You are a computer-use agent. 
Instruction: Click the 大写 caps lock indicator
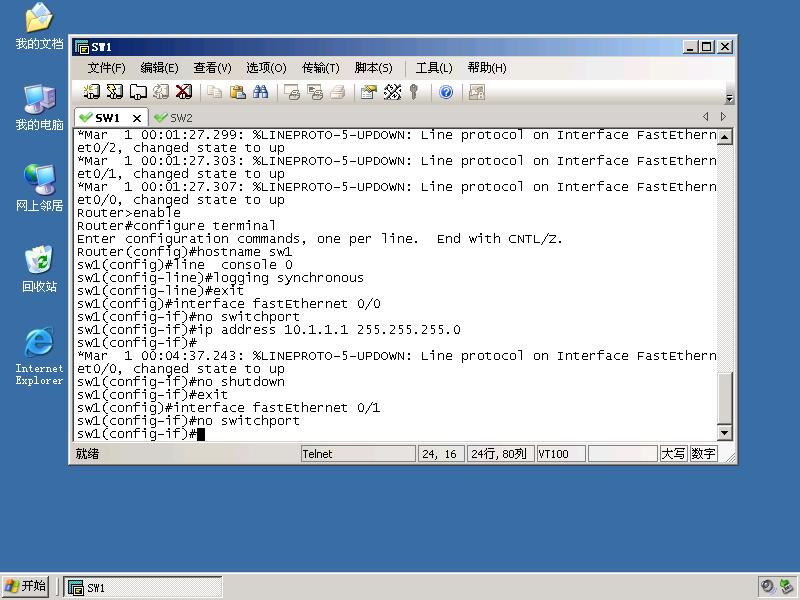click(x=673, y=454)
